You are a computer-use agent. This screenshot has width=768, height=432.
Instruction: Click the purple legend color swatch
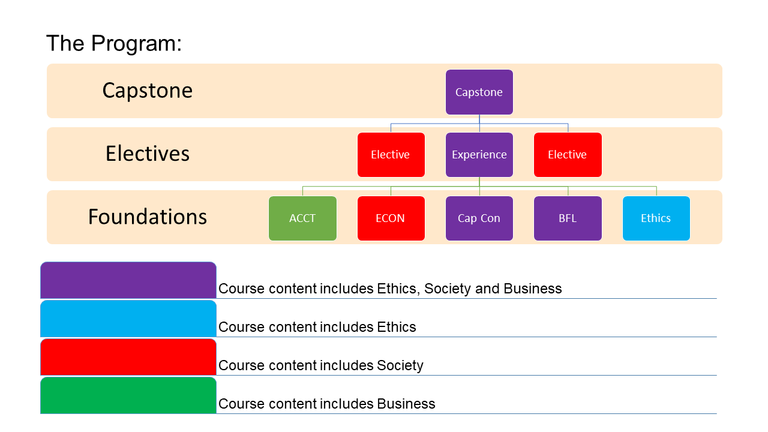pyautogui.click(x=128, y=280)
